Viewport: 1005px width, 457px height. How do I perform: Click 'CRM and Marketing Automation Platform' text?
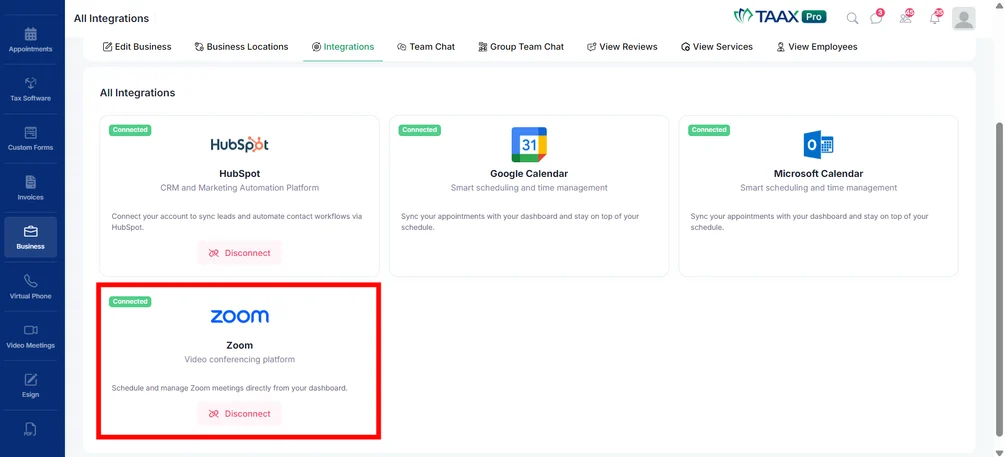tap(239, 188)
